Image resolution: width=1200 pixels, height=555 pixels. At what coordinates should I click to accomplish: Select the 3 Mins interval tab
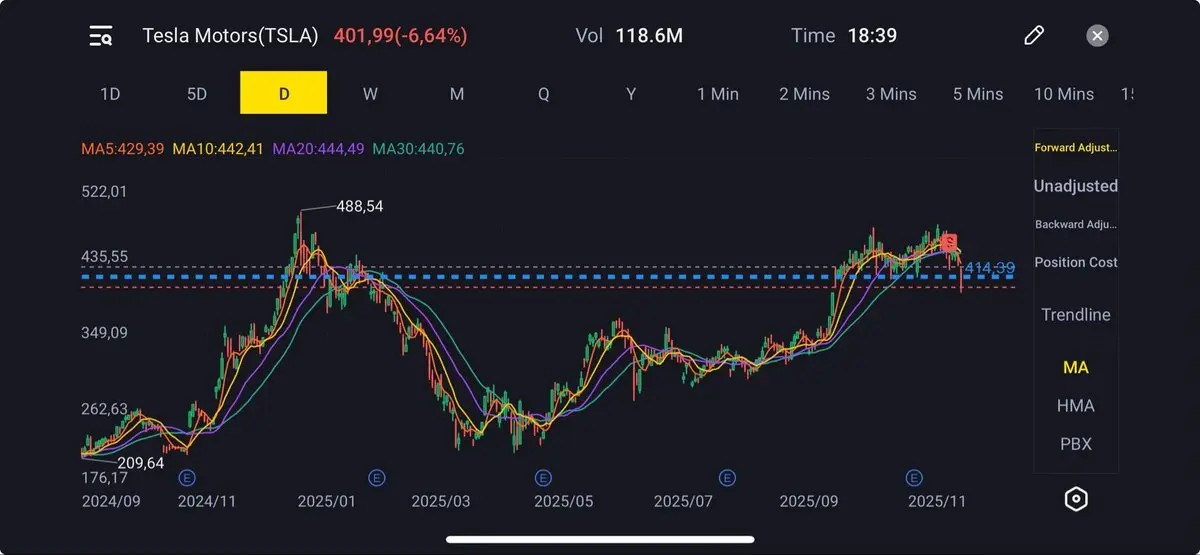click(x=891, y=94)
